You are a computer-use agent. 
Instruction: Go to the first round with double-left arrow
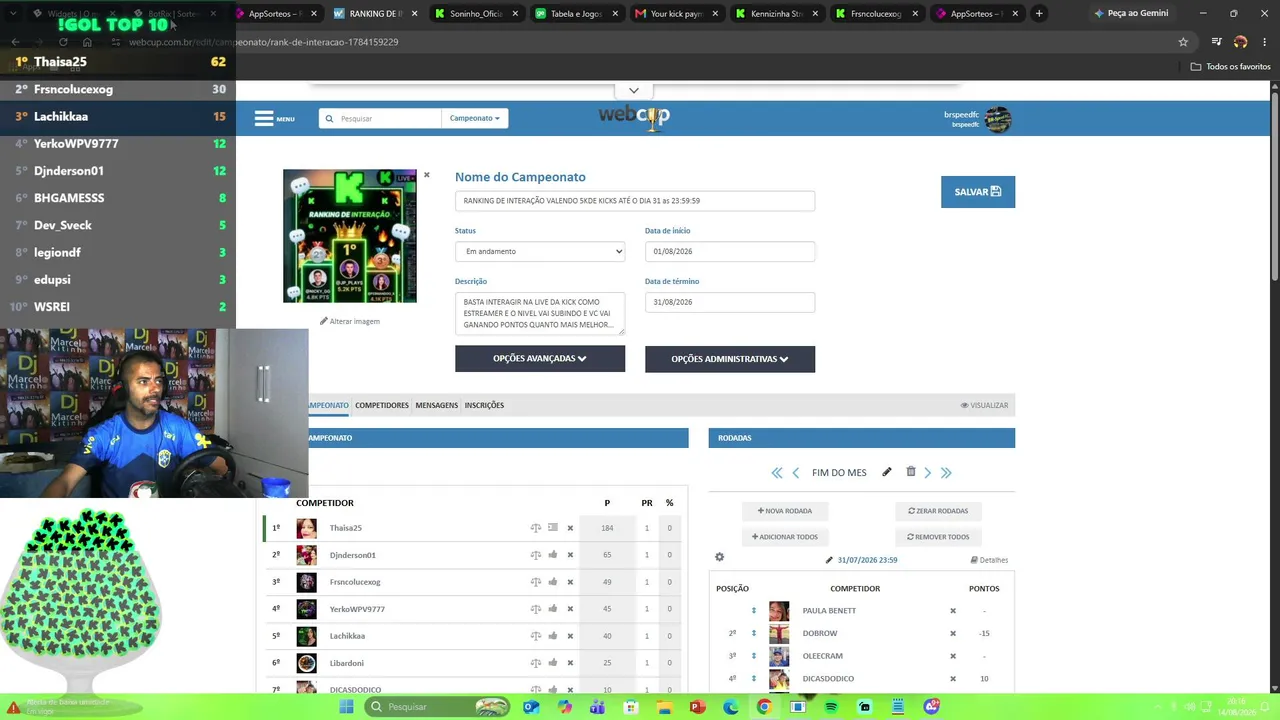click(x=776, y=473)
